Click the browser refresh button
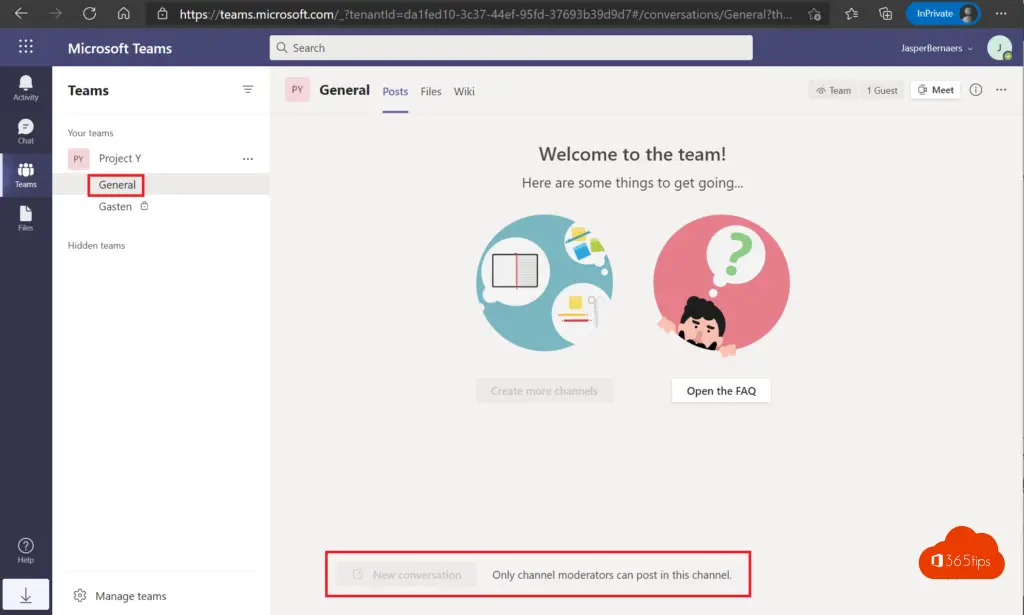The image size is (1024, 615). 90,14
